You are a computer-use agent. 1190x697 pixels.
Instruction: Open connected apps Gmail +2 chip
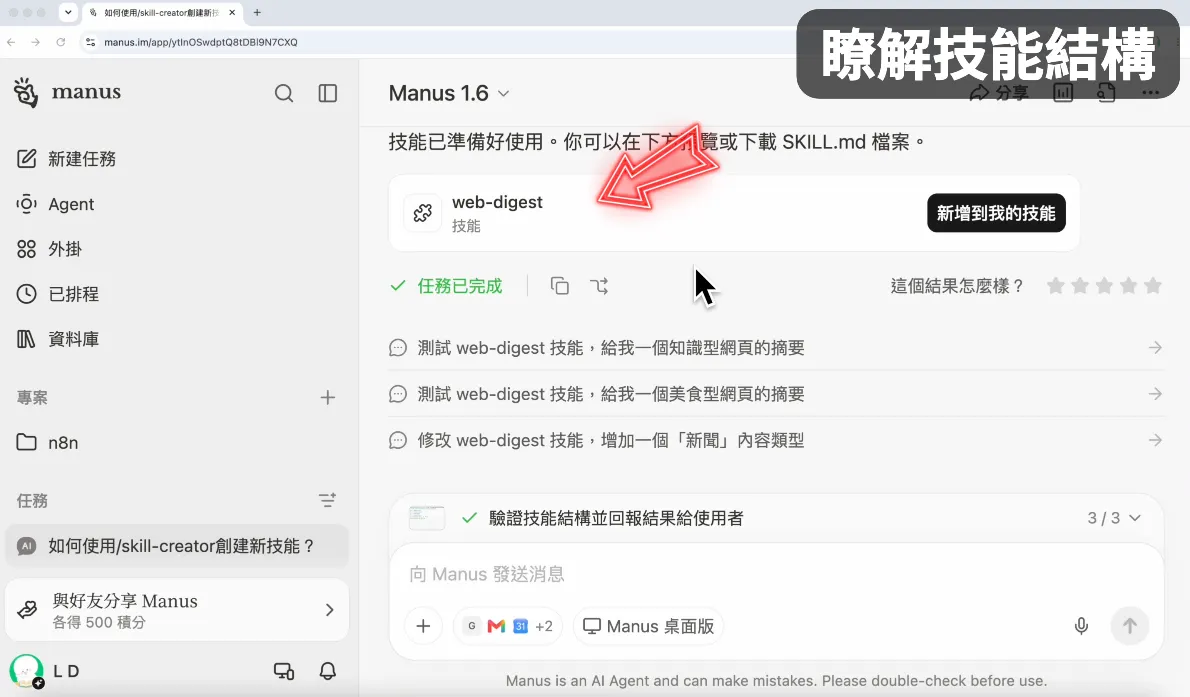coord(508,626)
